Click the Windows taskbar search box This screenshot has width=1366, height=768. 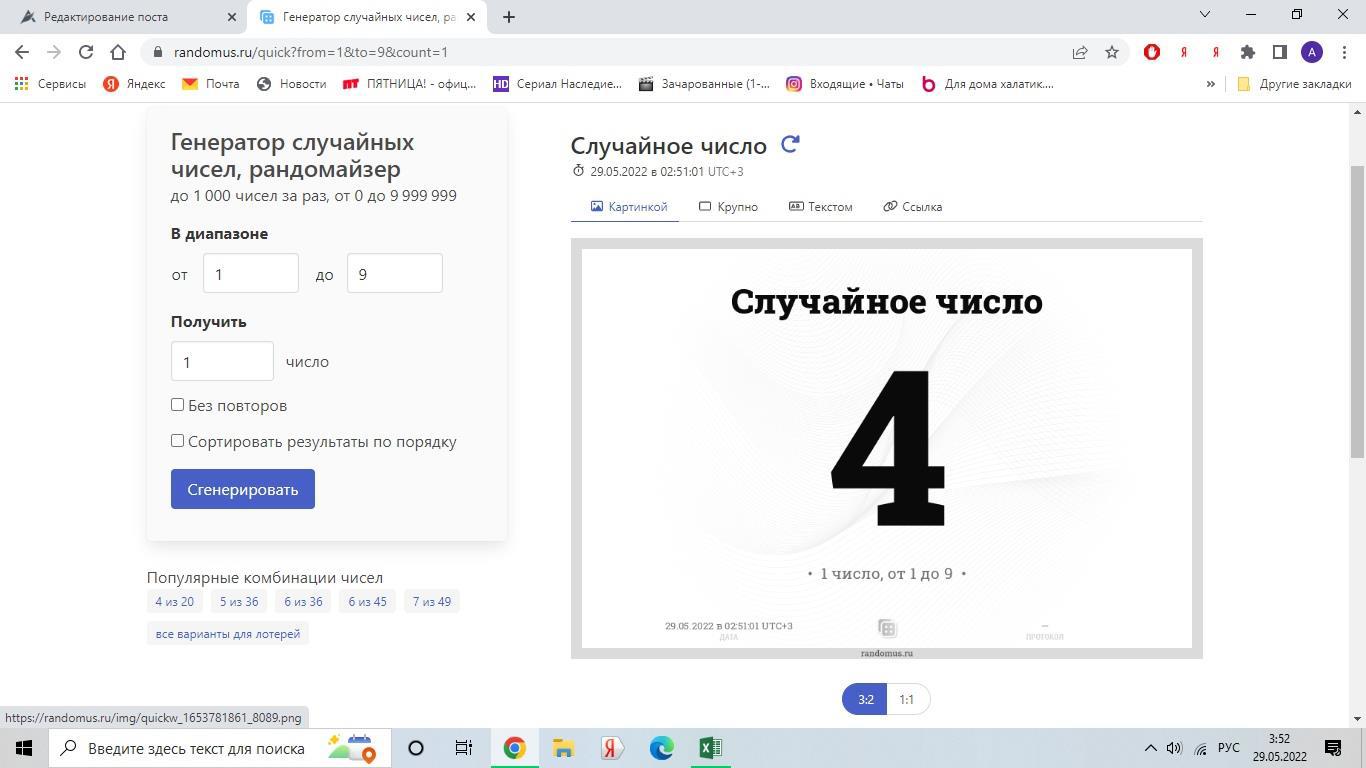[x=219, y=748]
